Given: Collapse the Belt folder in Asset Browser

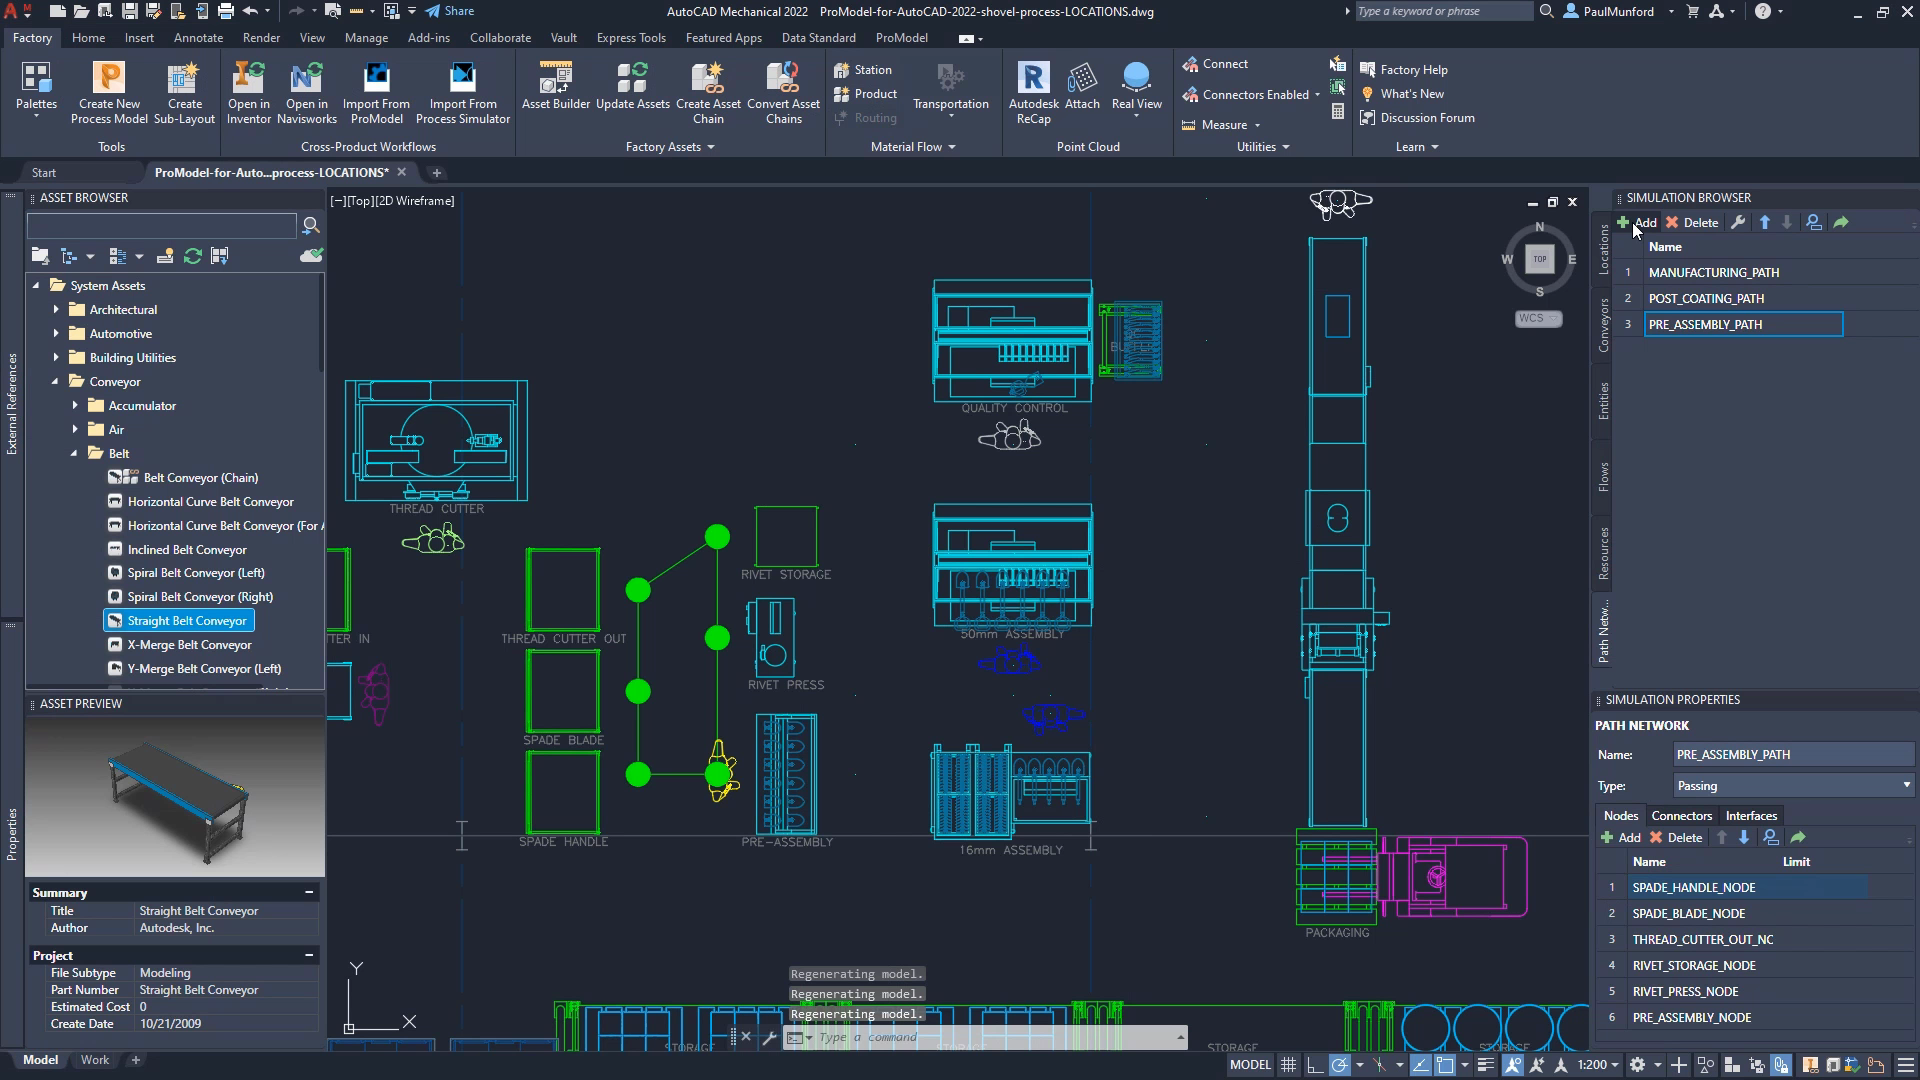Looking at the screenshot, I should pos(73,453).
